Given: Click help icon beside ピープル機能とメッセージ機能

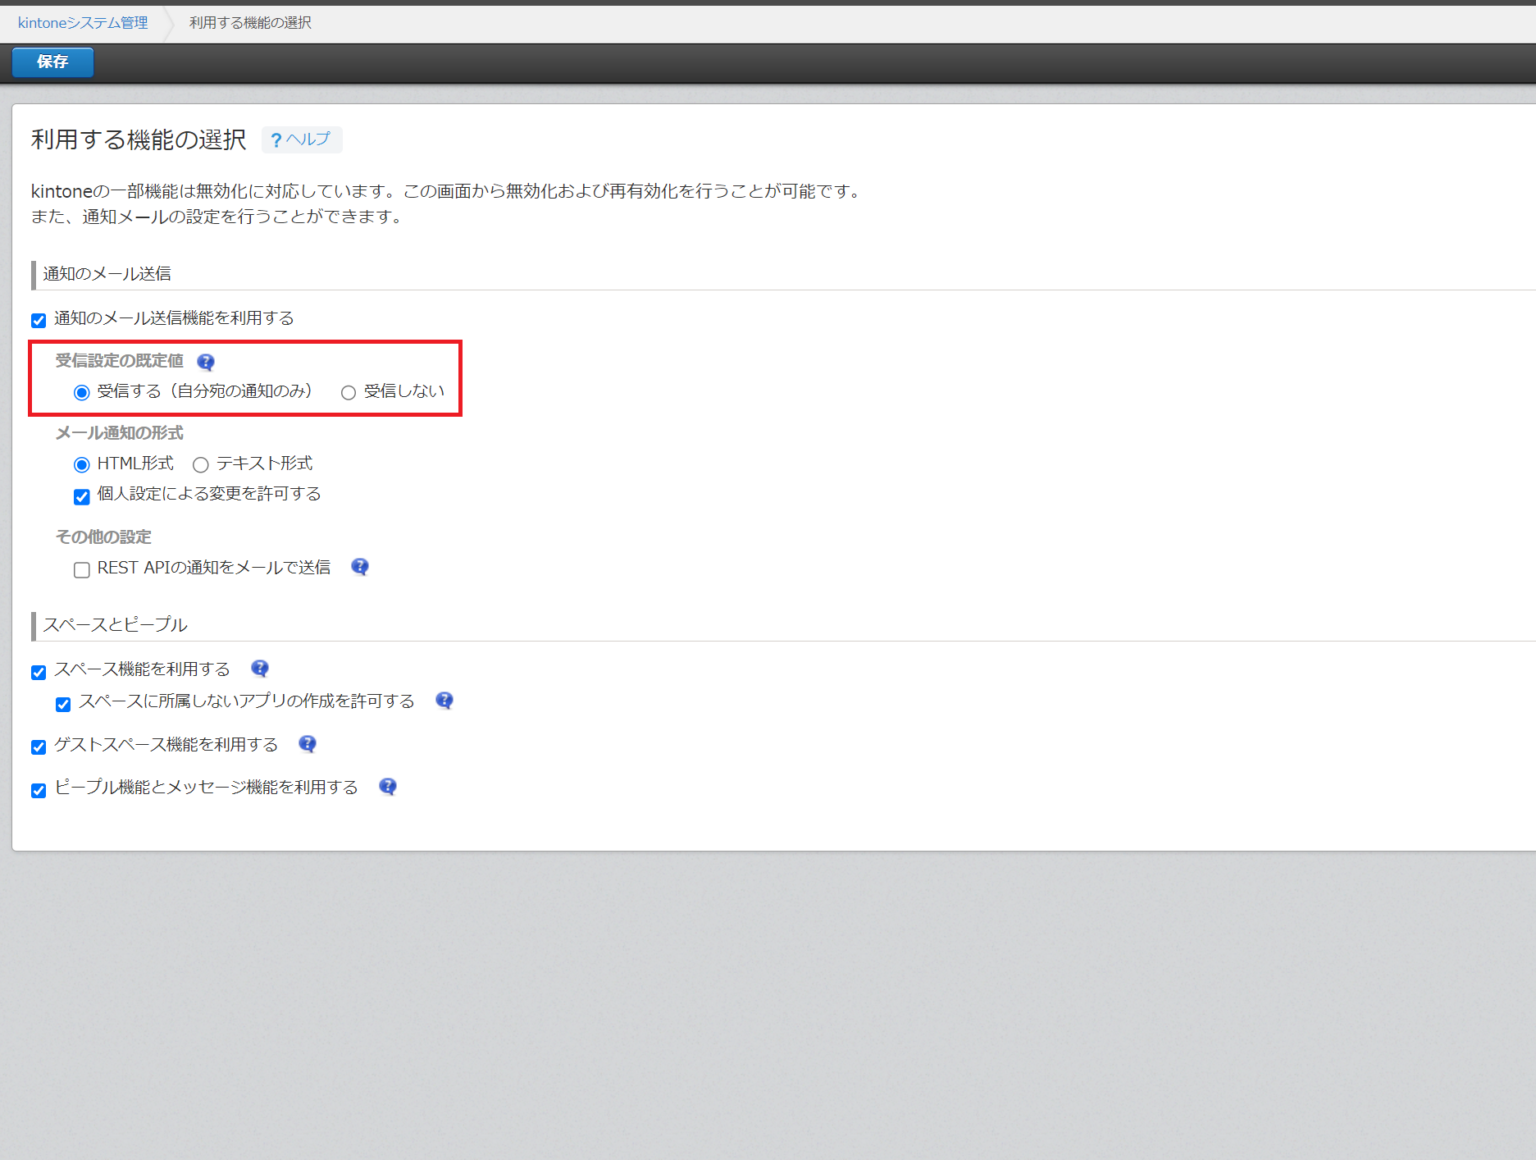Looking at the screenshot, I should click(388, 787).
